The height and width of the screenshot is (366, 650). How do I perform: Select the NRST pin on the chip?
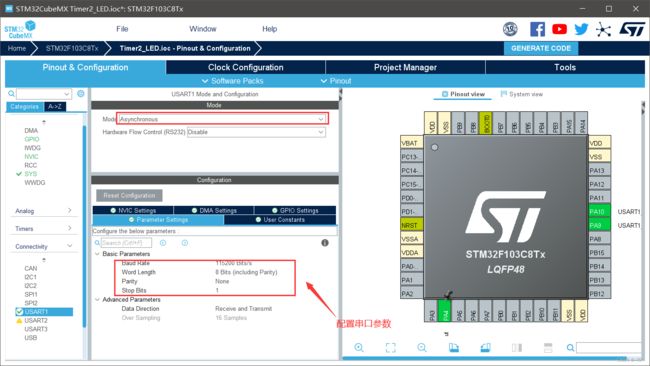[x=412, y=225]
